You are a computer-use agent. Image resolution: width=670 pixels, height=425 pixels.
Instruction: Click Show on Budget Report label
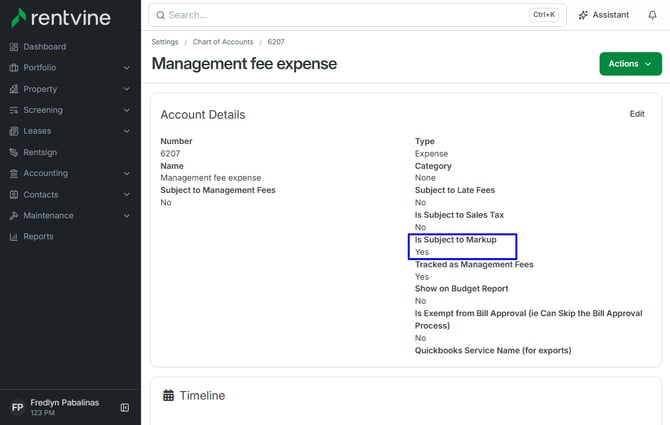click(x=461, y=289)
